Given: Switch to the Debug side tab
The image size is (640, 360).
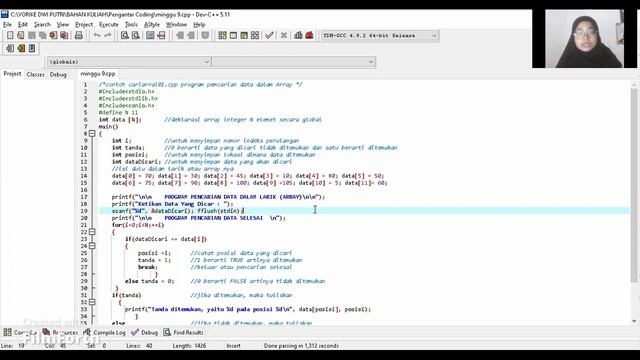Looking at the screenshot, I should 58,74.
